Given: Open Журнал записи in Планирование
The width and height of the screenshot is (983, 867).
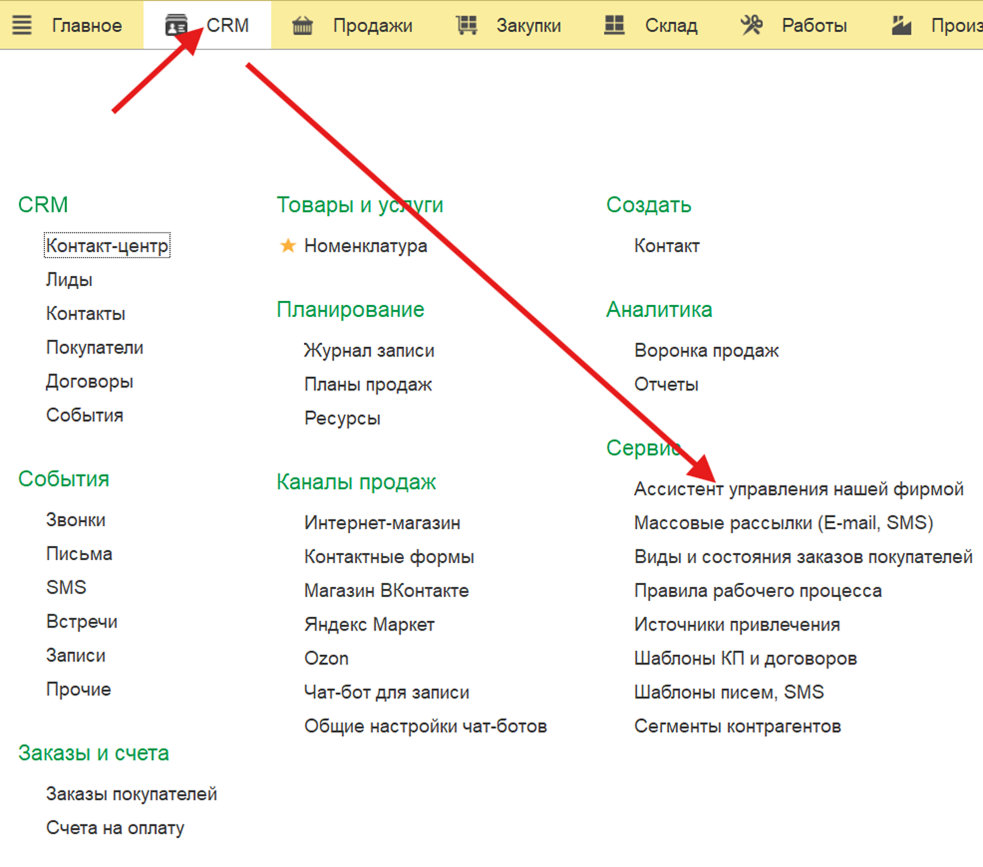Looking at the screenshot, I should click(x=369, y=350).
